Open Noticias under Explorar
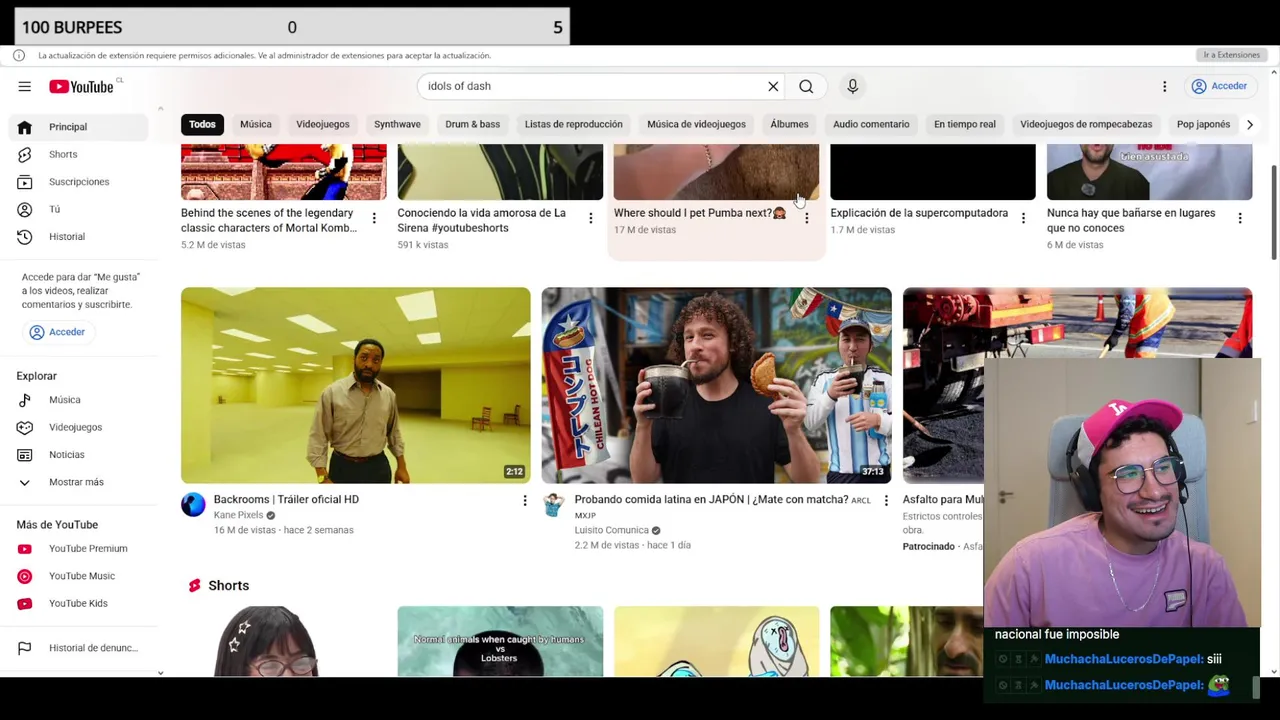The height and width of the screenshot is (720, 1280). pos(80,455)
